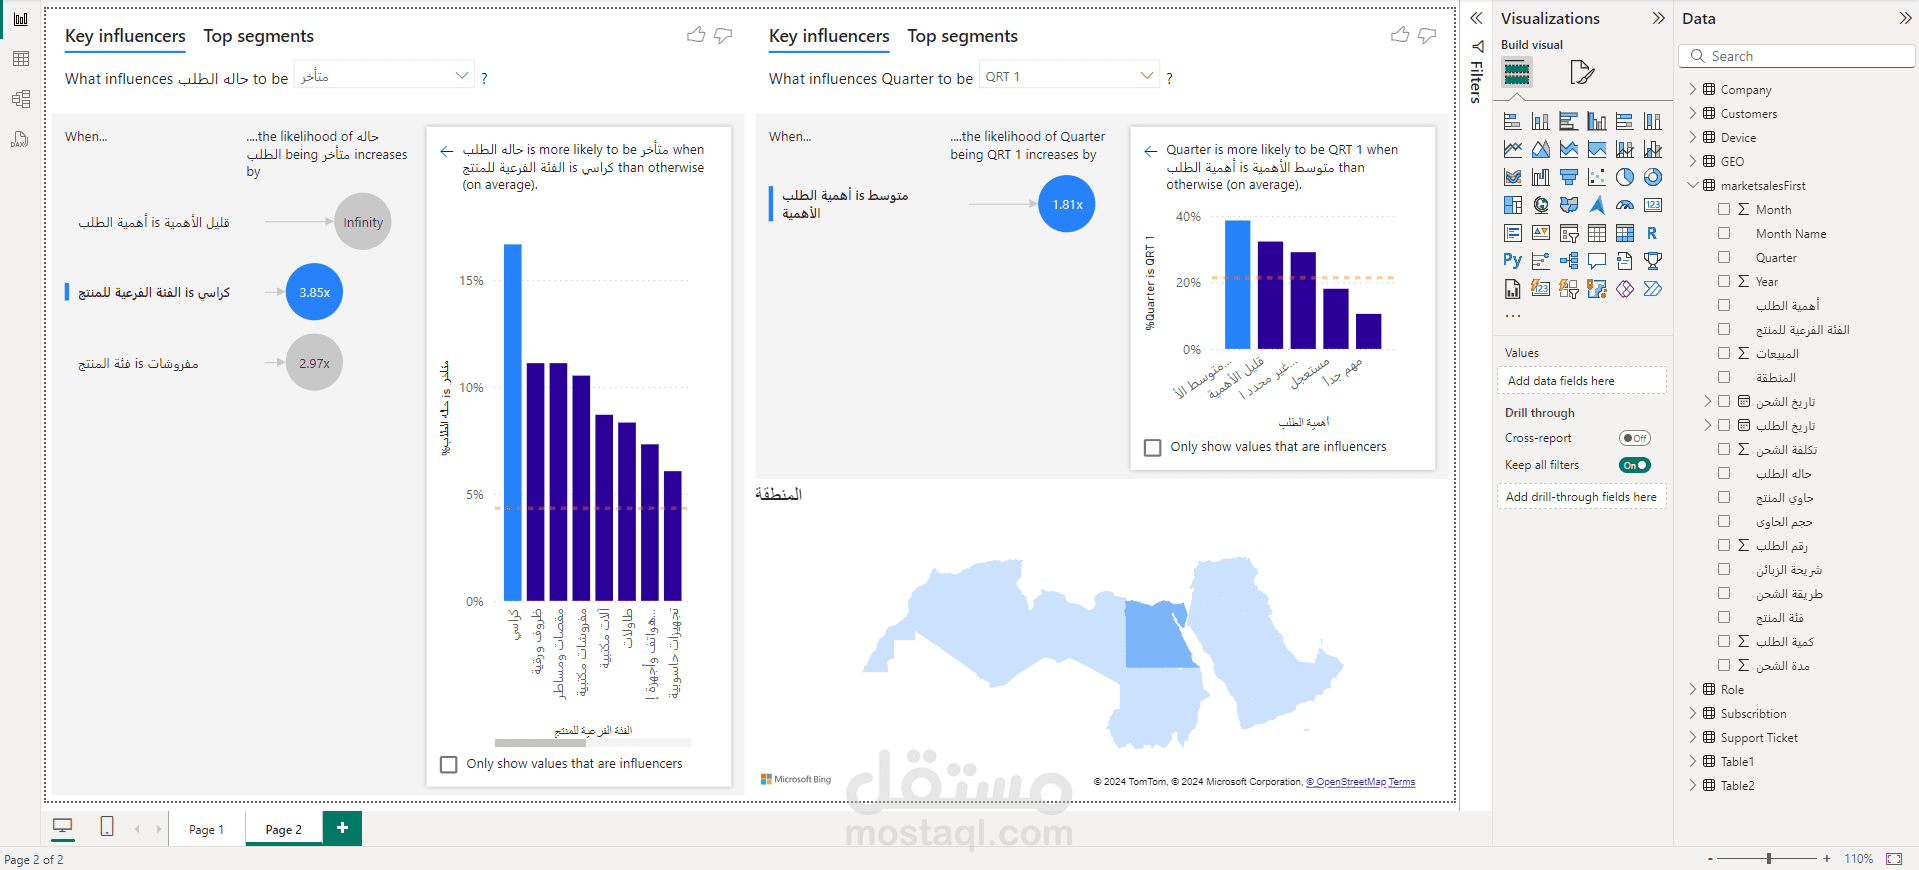Expand the تاريخ الشحن date hierarchy

pyautogui.click(x=1708, y=401)
